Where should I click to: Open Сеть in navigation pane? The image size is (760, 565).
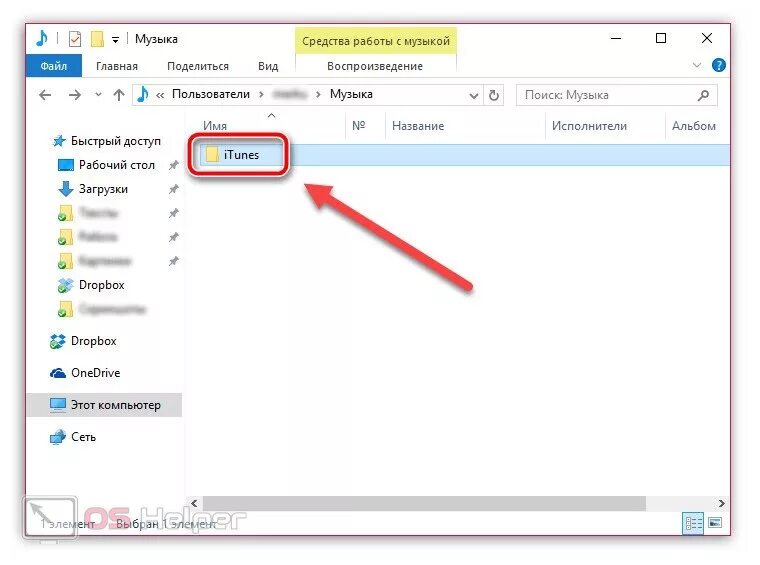coord(83,437)
